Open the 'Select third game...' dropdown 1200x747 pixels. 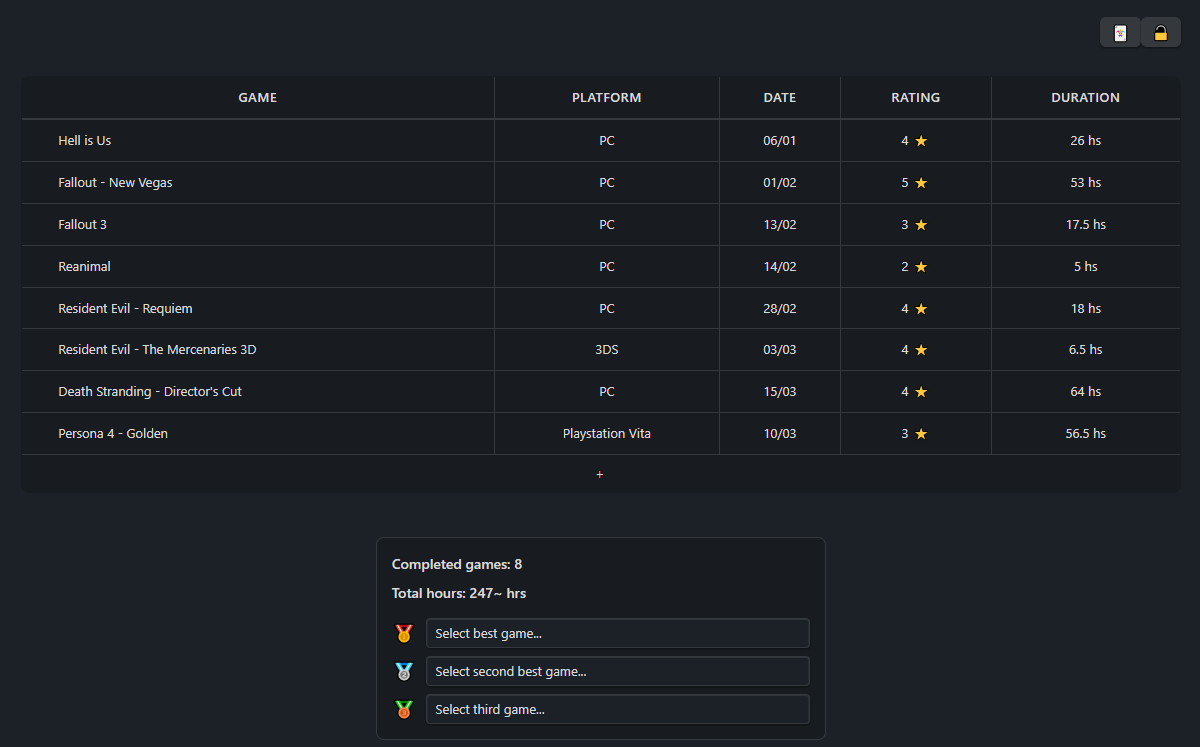pos(617,709)
